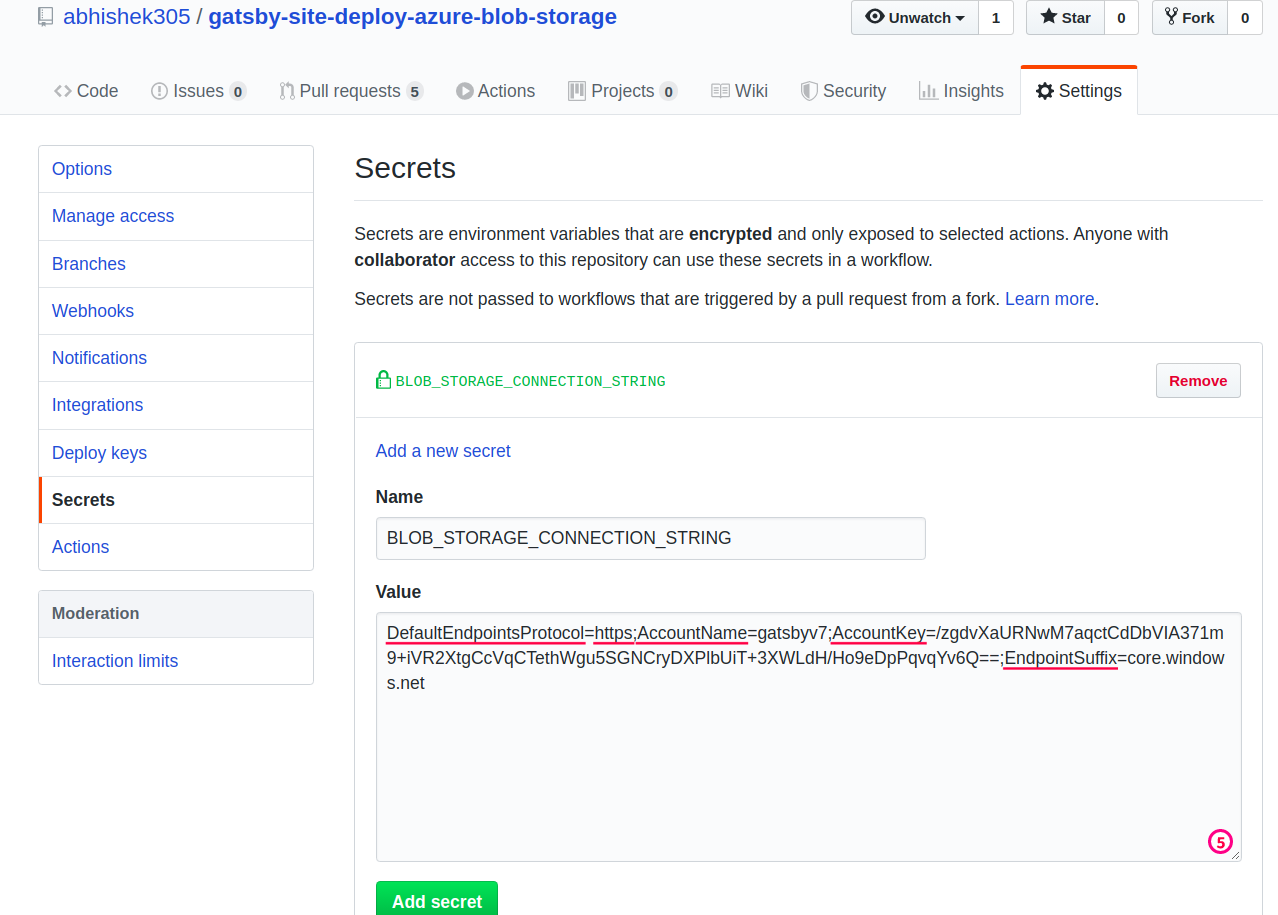Focus the secret Name input field

click(650, 538)
